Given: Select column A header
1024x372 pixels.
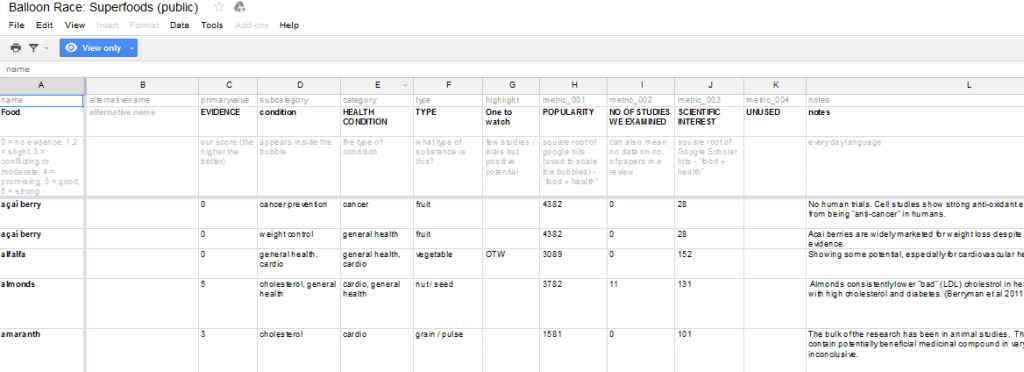Looking at the screenshot, I should click(42, 85).
